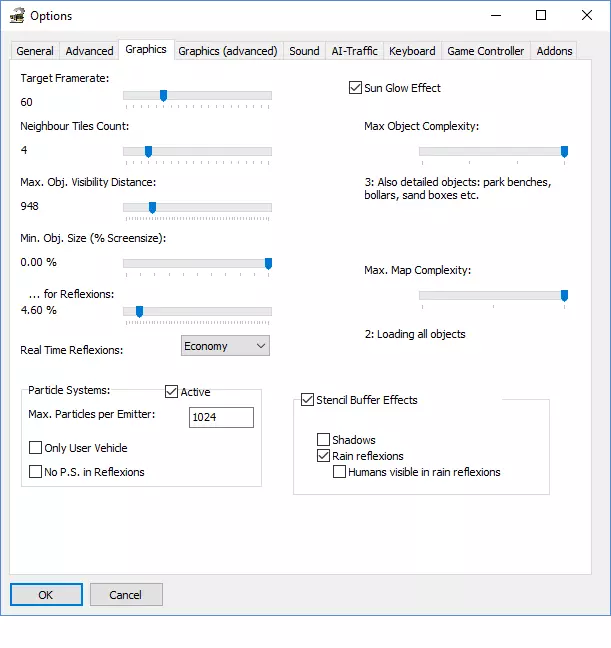Maximize the Options window

pyautogui.click(x=541, y=16)
